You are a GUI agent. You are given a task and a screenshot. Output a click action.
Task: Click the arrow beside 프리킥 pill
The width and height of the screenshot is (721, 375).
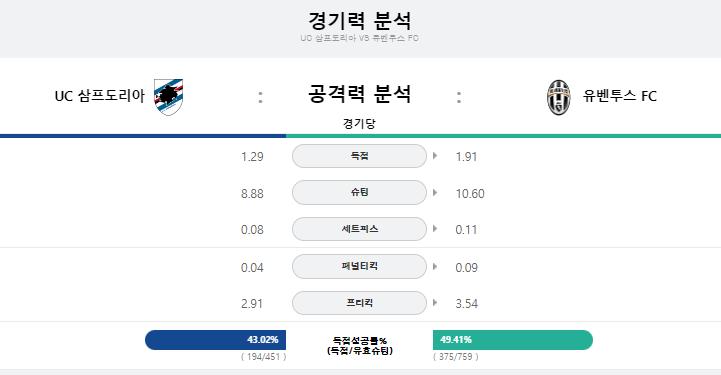[x=435, y=303]
